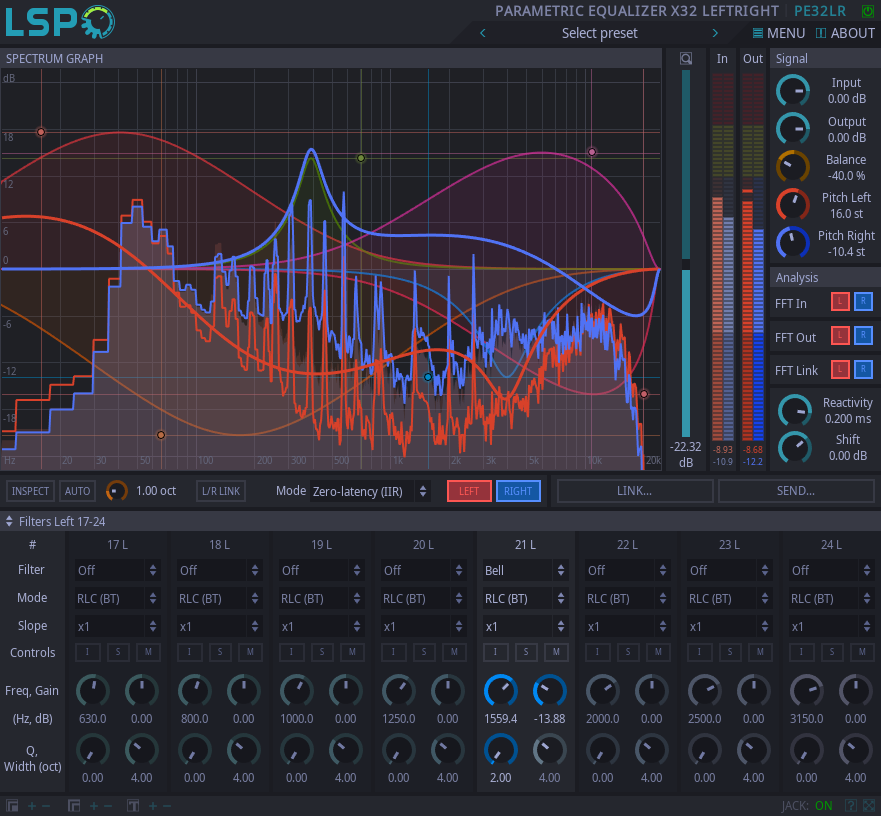
Task: Toggle FFT Out right channel analysis
Action: click(863, 337)
